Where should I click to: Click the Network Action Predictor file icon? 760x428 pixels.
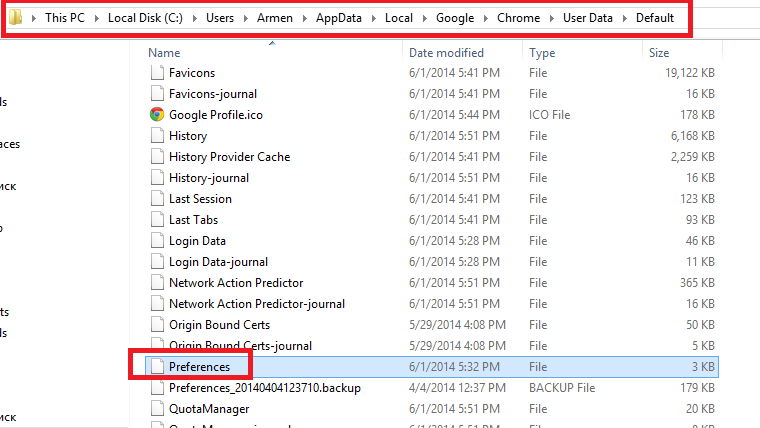pos(157,283)
